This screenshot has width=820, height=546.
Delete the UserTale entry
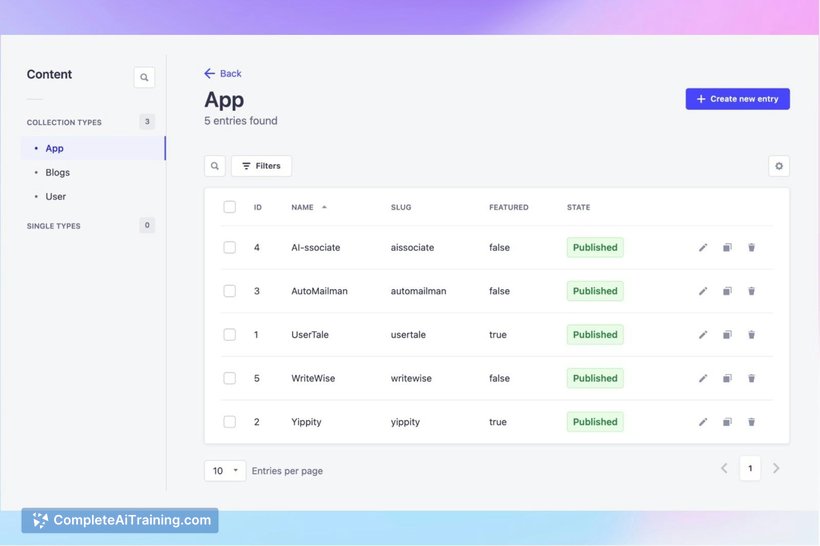[751, 335]
